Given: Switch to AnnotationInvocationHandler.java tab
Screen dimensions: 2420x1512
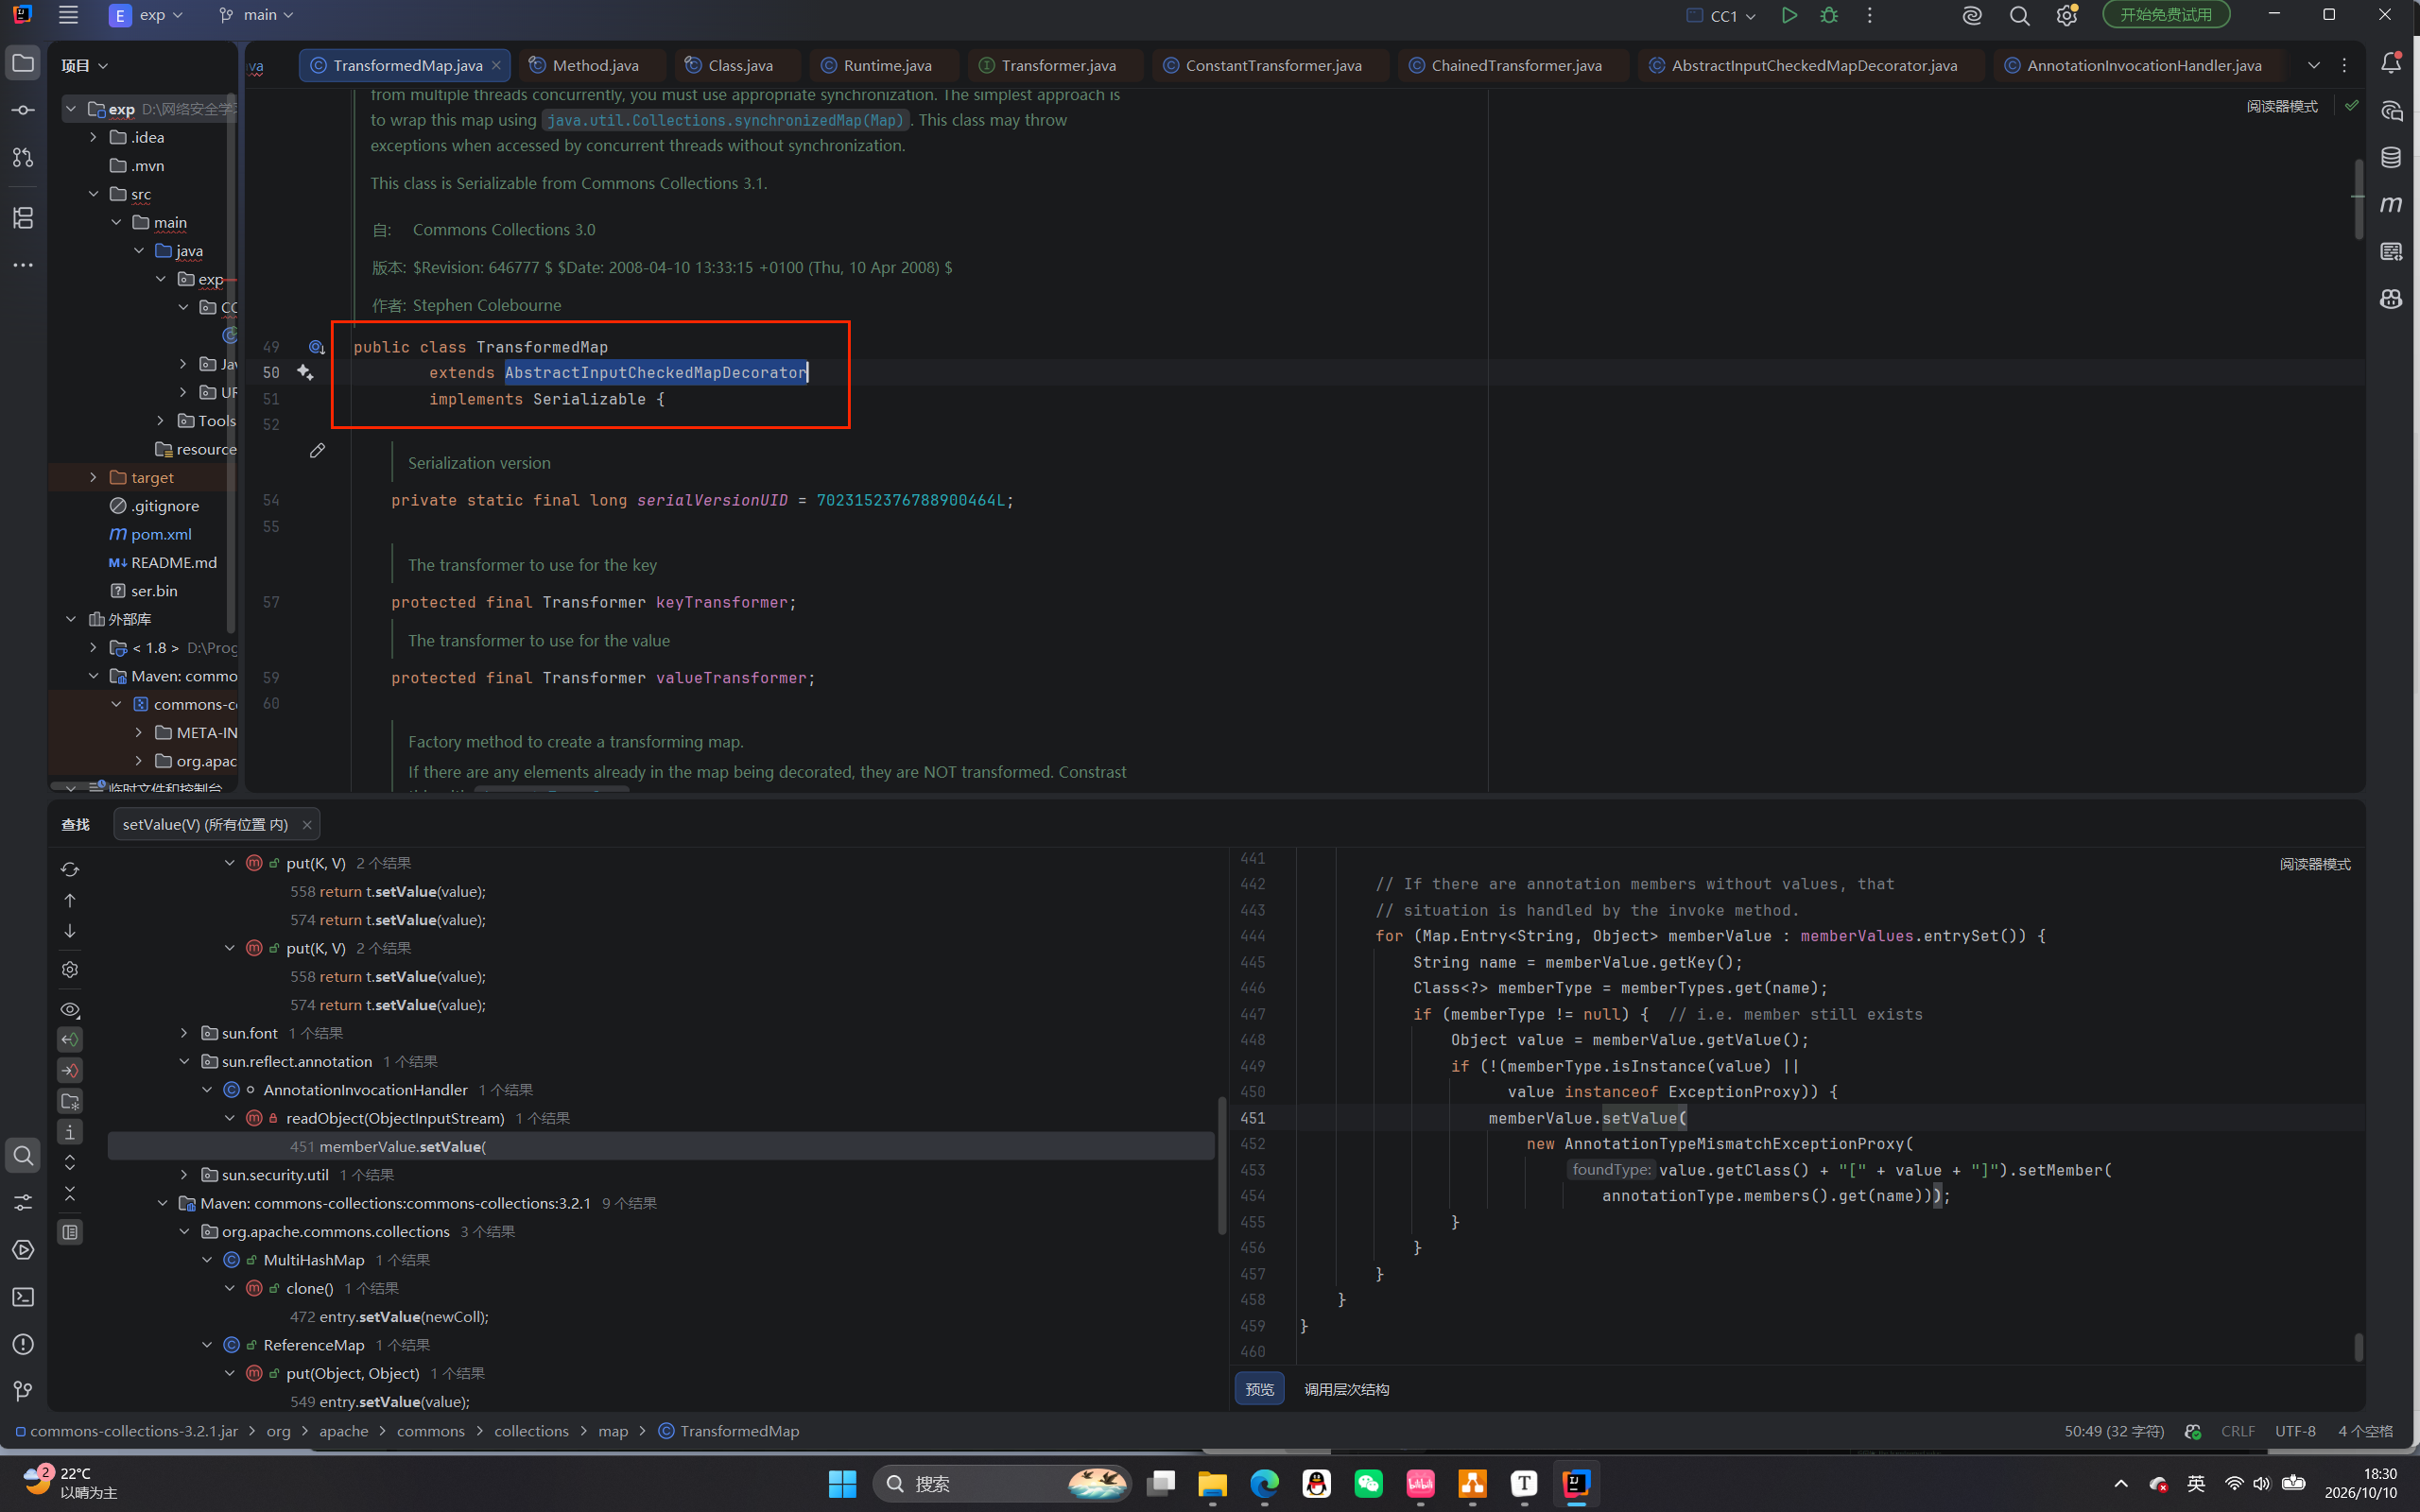Looking at the screenshot, I should 2143,65.
